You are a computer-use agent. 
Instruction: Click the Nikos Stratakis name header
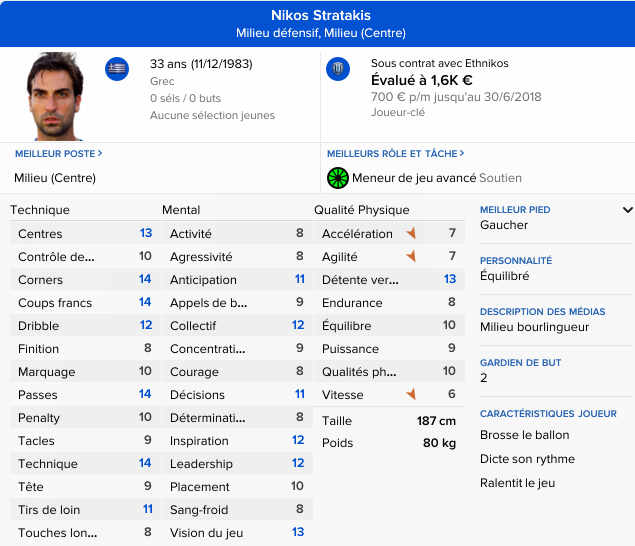click(x=321, y=15)
